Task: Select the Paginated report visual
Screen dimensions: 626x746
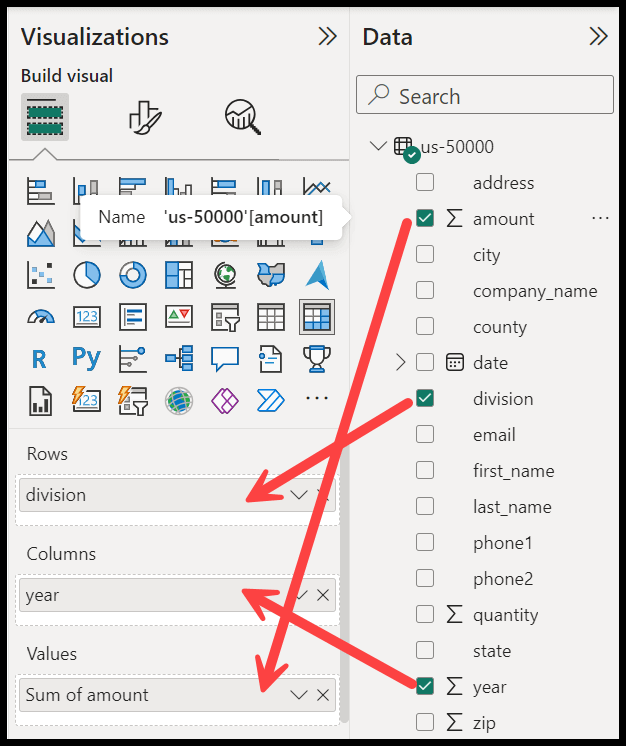Action: (x=40, y=401)
